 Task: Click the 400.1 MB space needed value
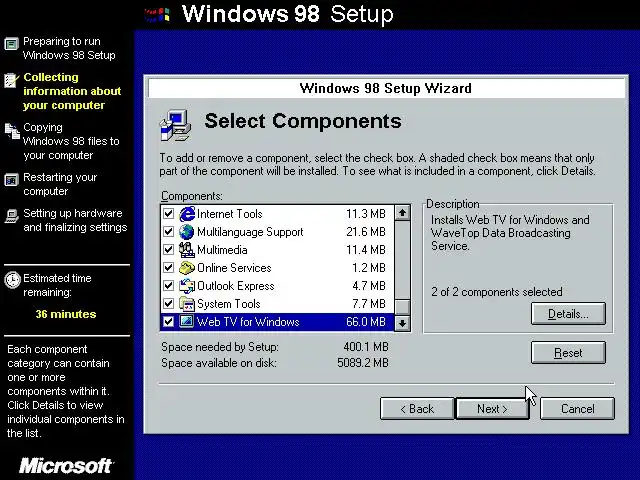pyautogui.click(x=366, y=347)
